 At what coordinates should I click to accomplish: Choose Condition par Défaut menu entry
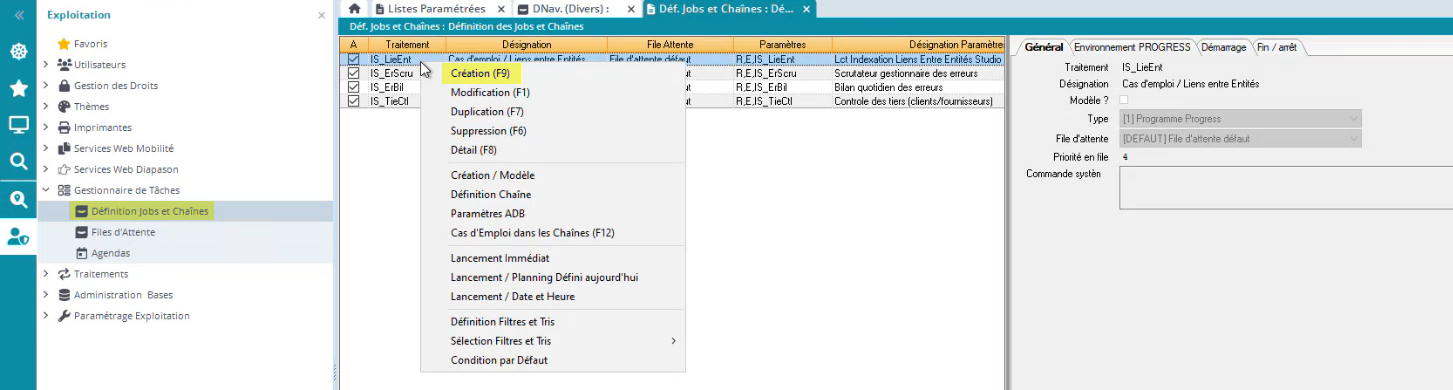(499, 360)
